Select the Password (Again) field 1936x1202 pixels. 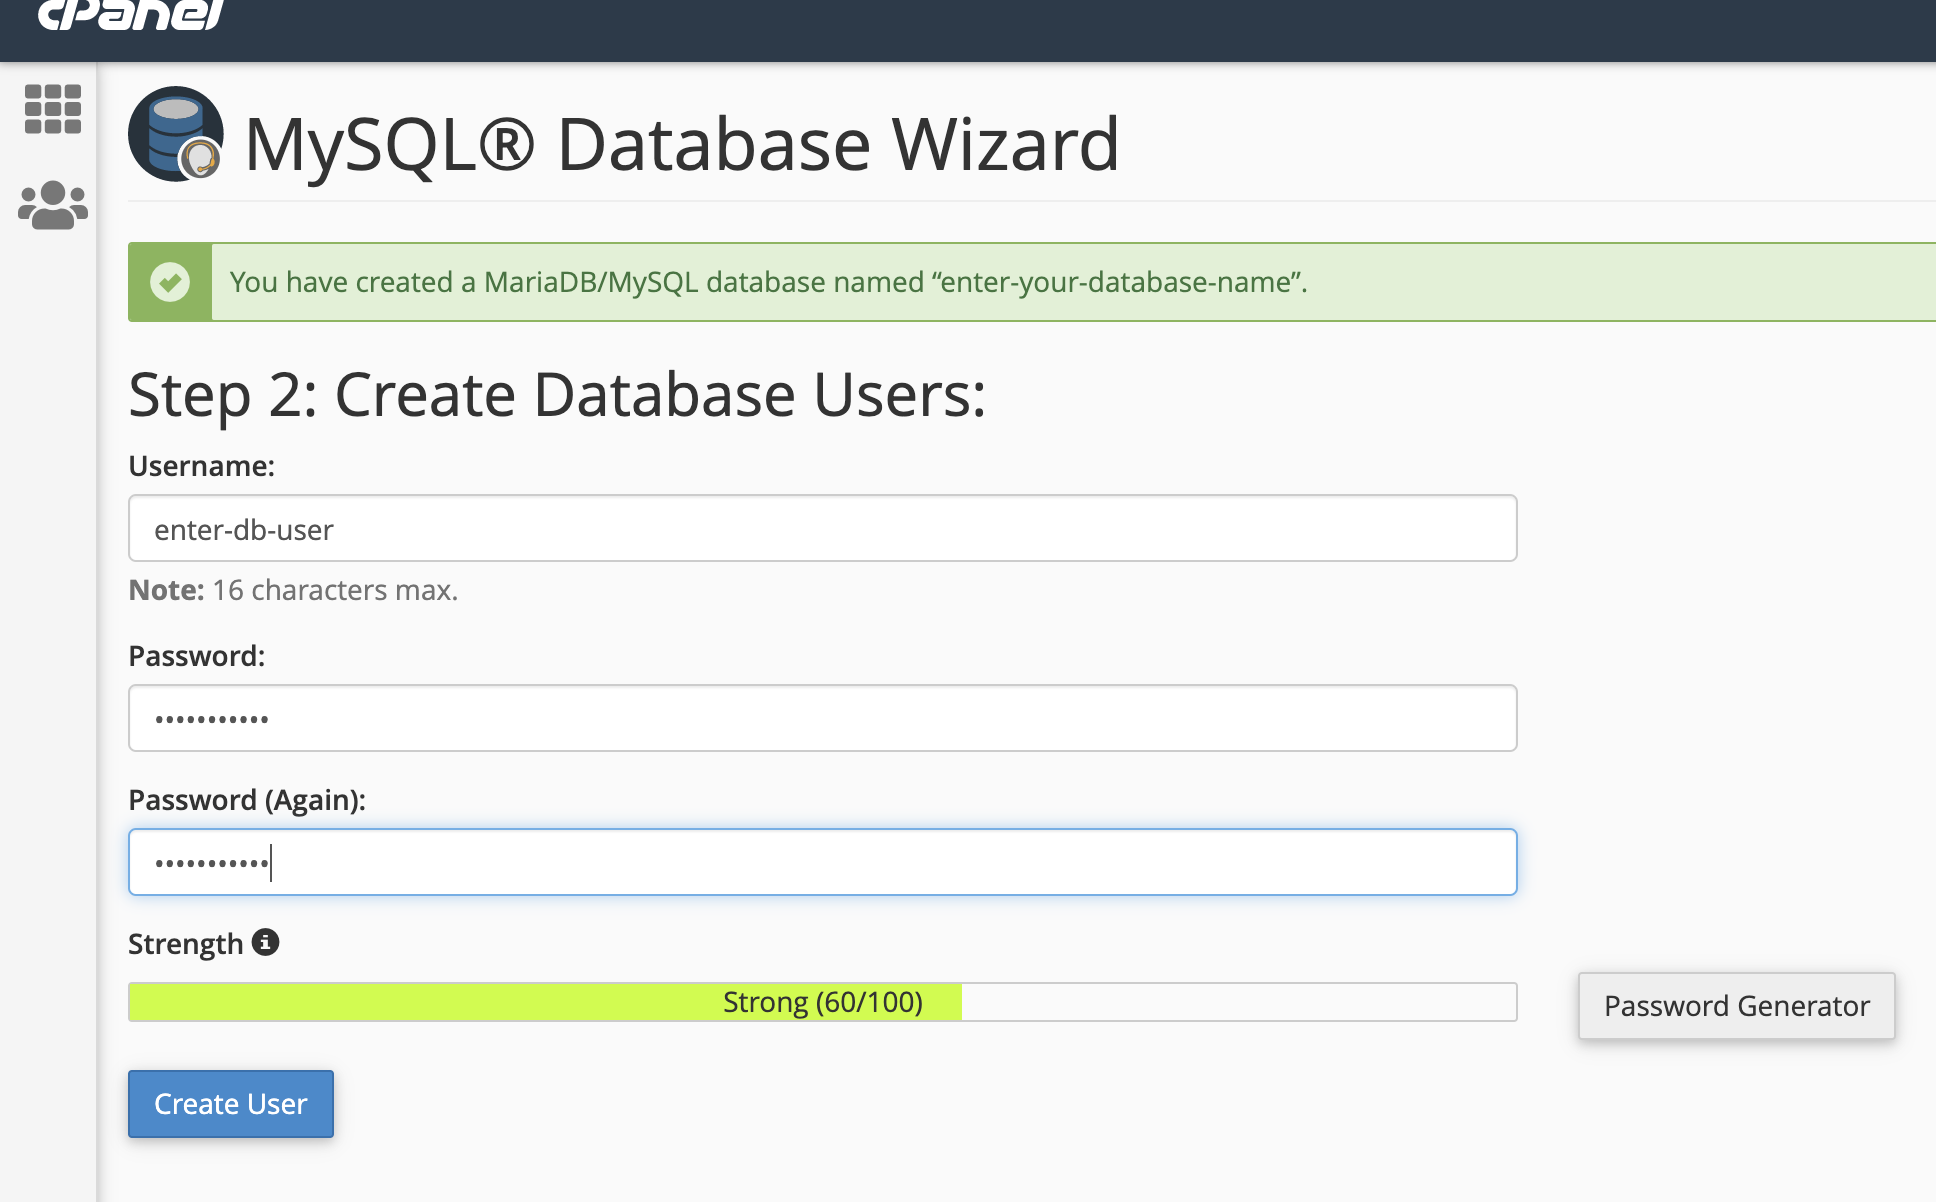pos(822,862)
